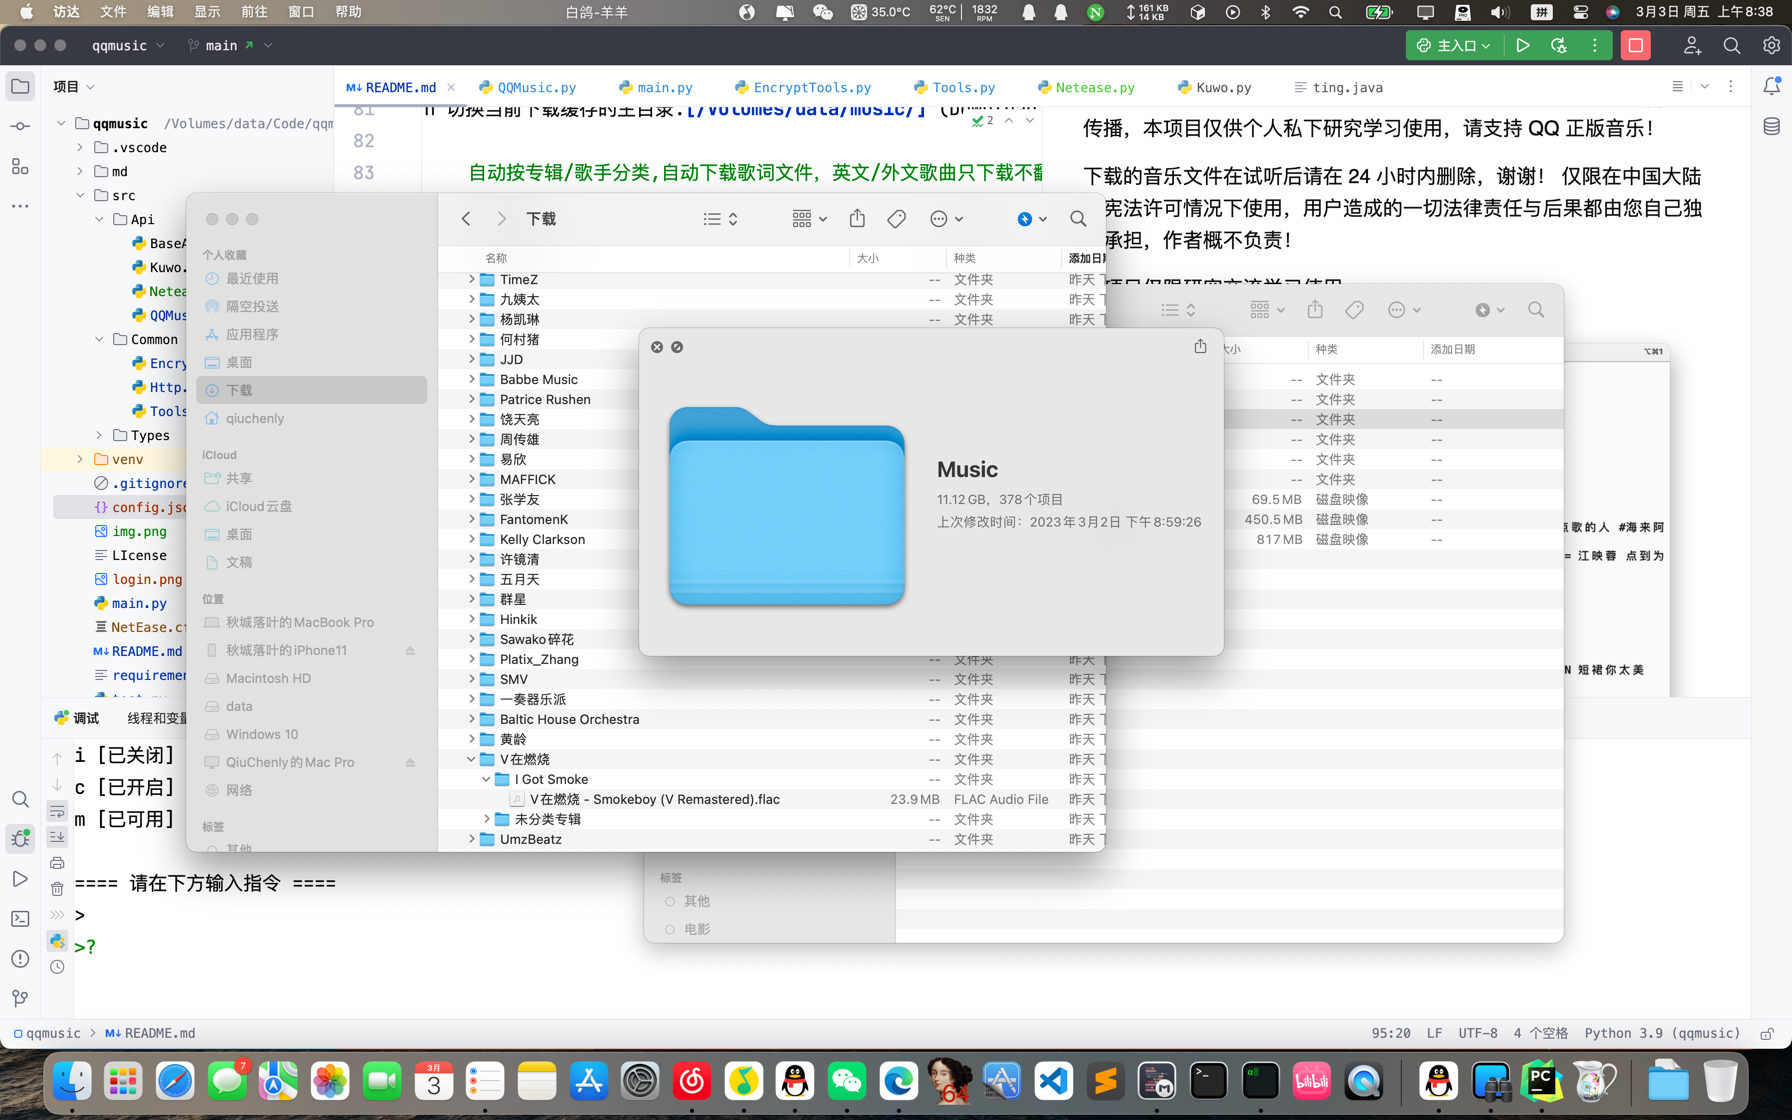Open PyCharm settings gear icon

click(1771, 45)
